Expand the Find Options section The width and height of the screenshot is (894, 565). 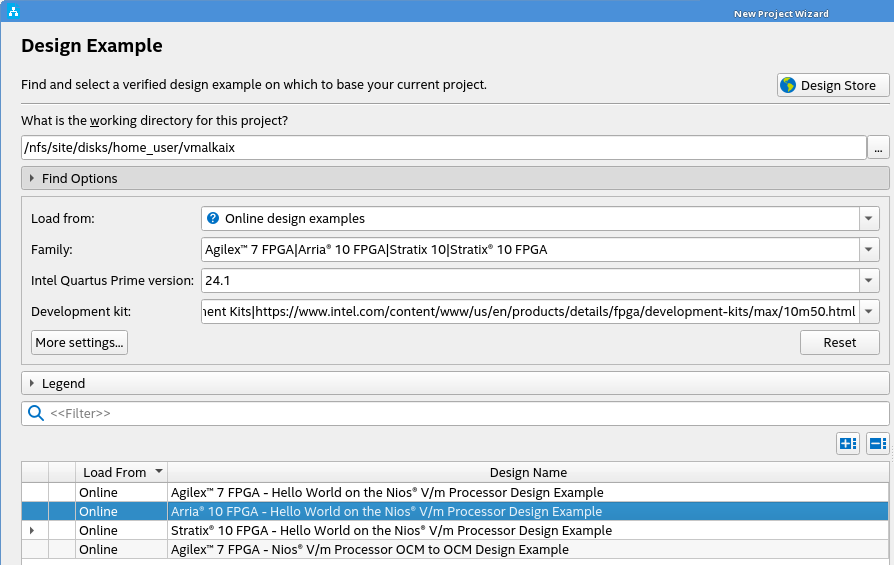(x=33, y=178)
